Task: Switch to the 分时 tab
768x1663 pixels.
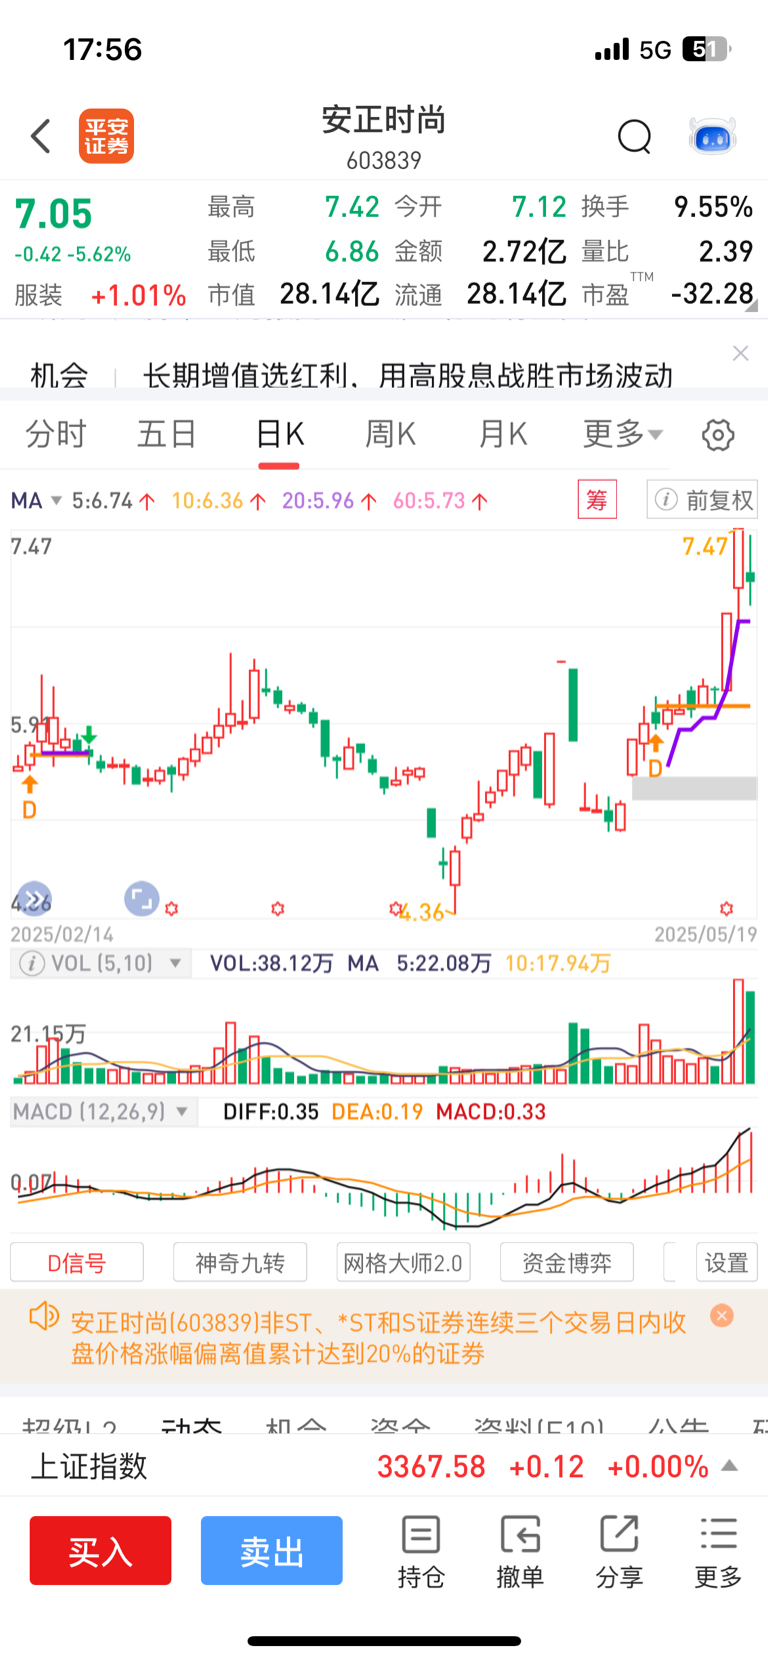Action: pyautogui.click(x=56, y=434)
